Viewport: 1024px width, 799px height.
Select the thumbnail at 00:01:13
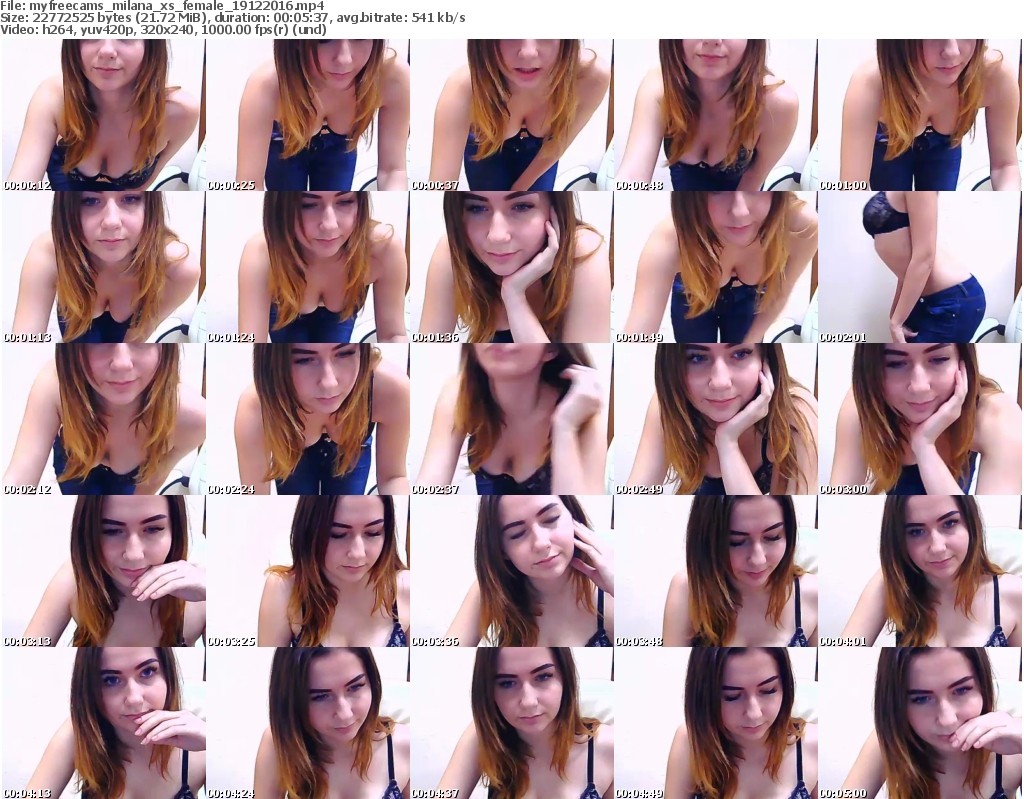coord(103,267)
